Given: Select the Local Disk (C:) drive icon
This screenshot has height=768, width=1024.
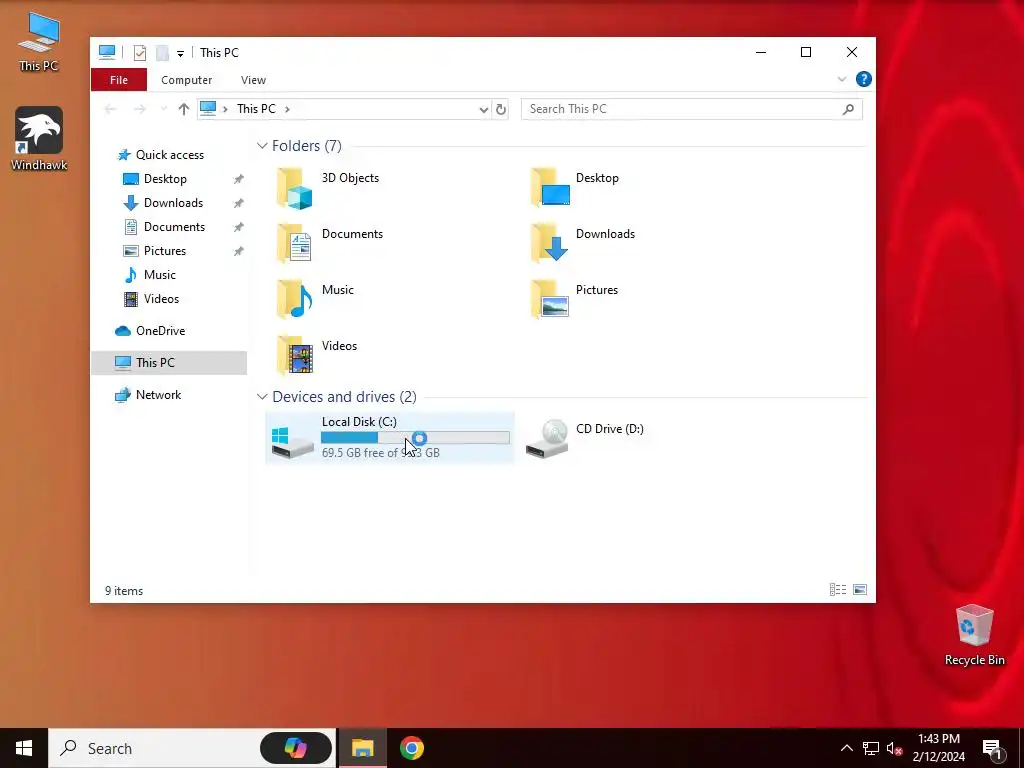Looking at the screenshot, I should pyautogui.click(x=292, y=442).
